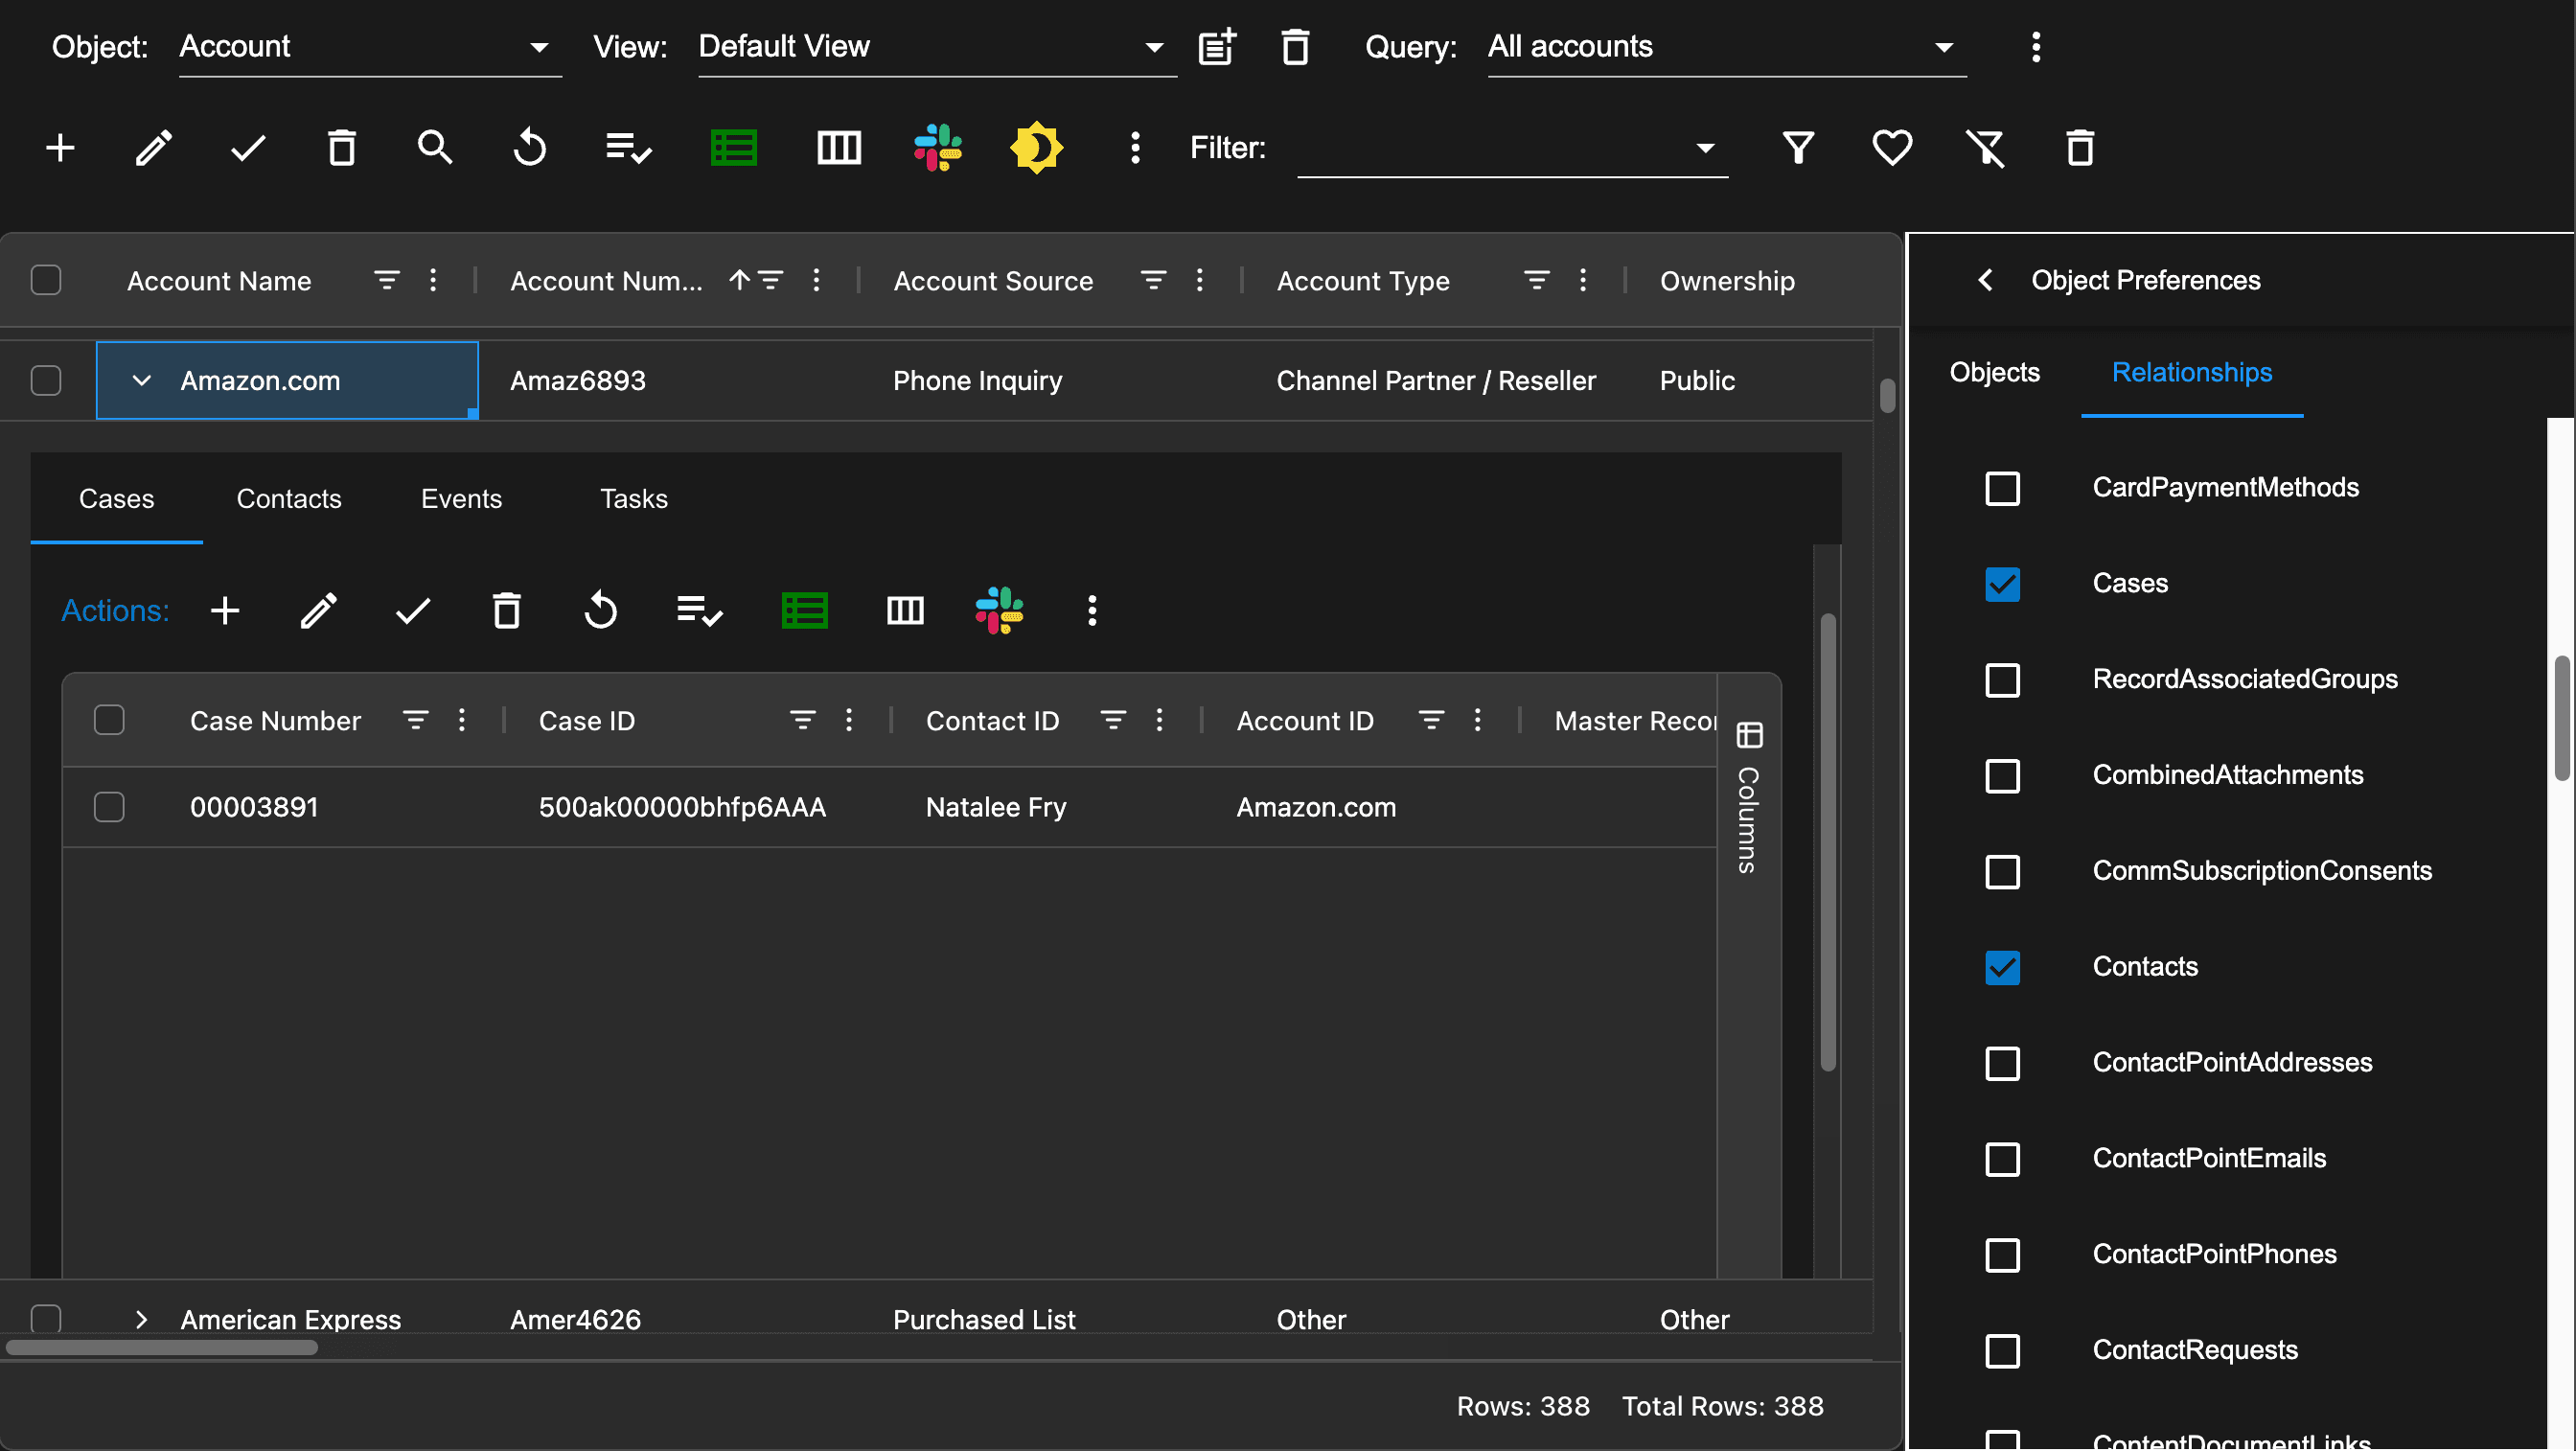This screenshot has height=1451, width=2576.
Task: Click the search magnifier icon
Action: (x=434, y=148)
